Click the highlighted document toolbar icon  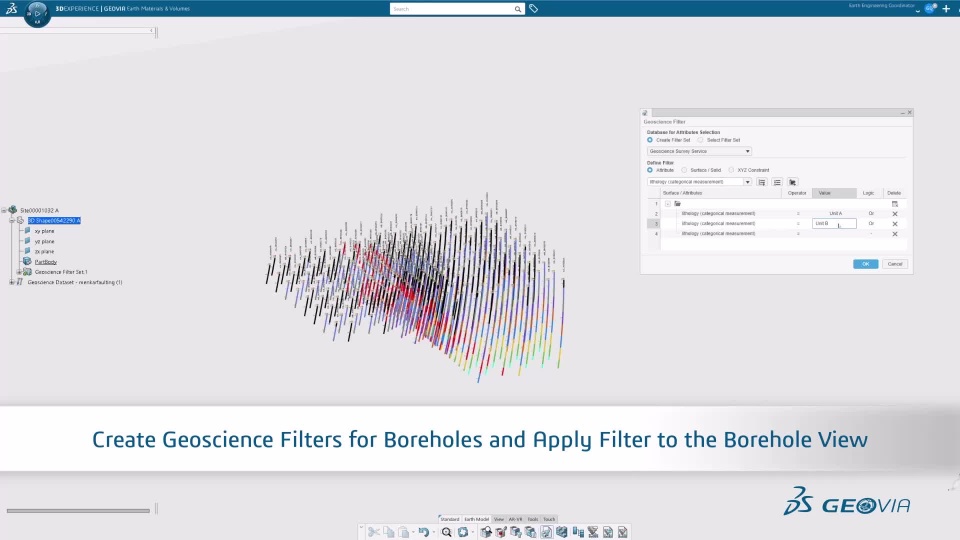coord(546,532)
